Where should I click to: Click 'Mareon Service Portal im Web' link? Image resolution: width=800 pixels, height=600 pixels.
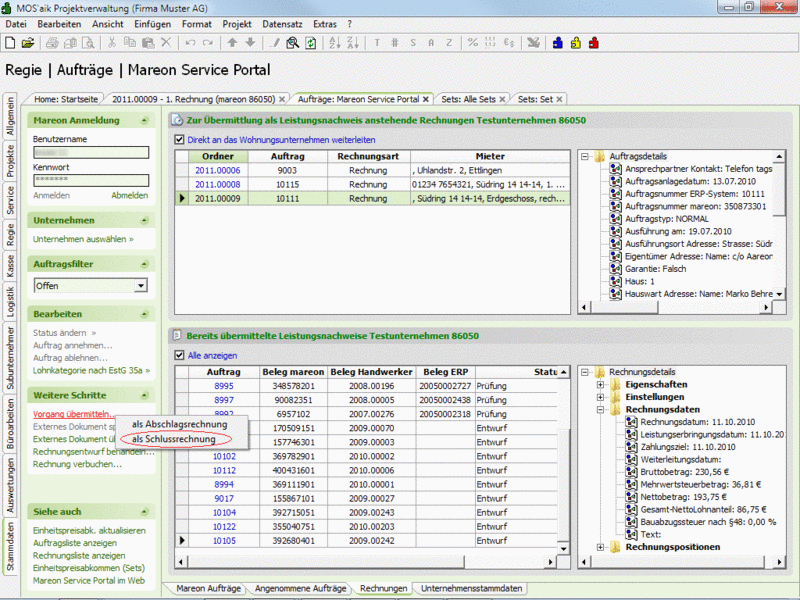tap(89, 581)
